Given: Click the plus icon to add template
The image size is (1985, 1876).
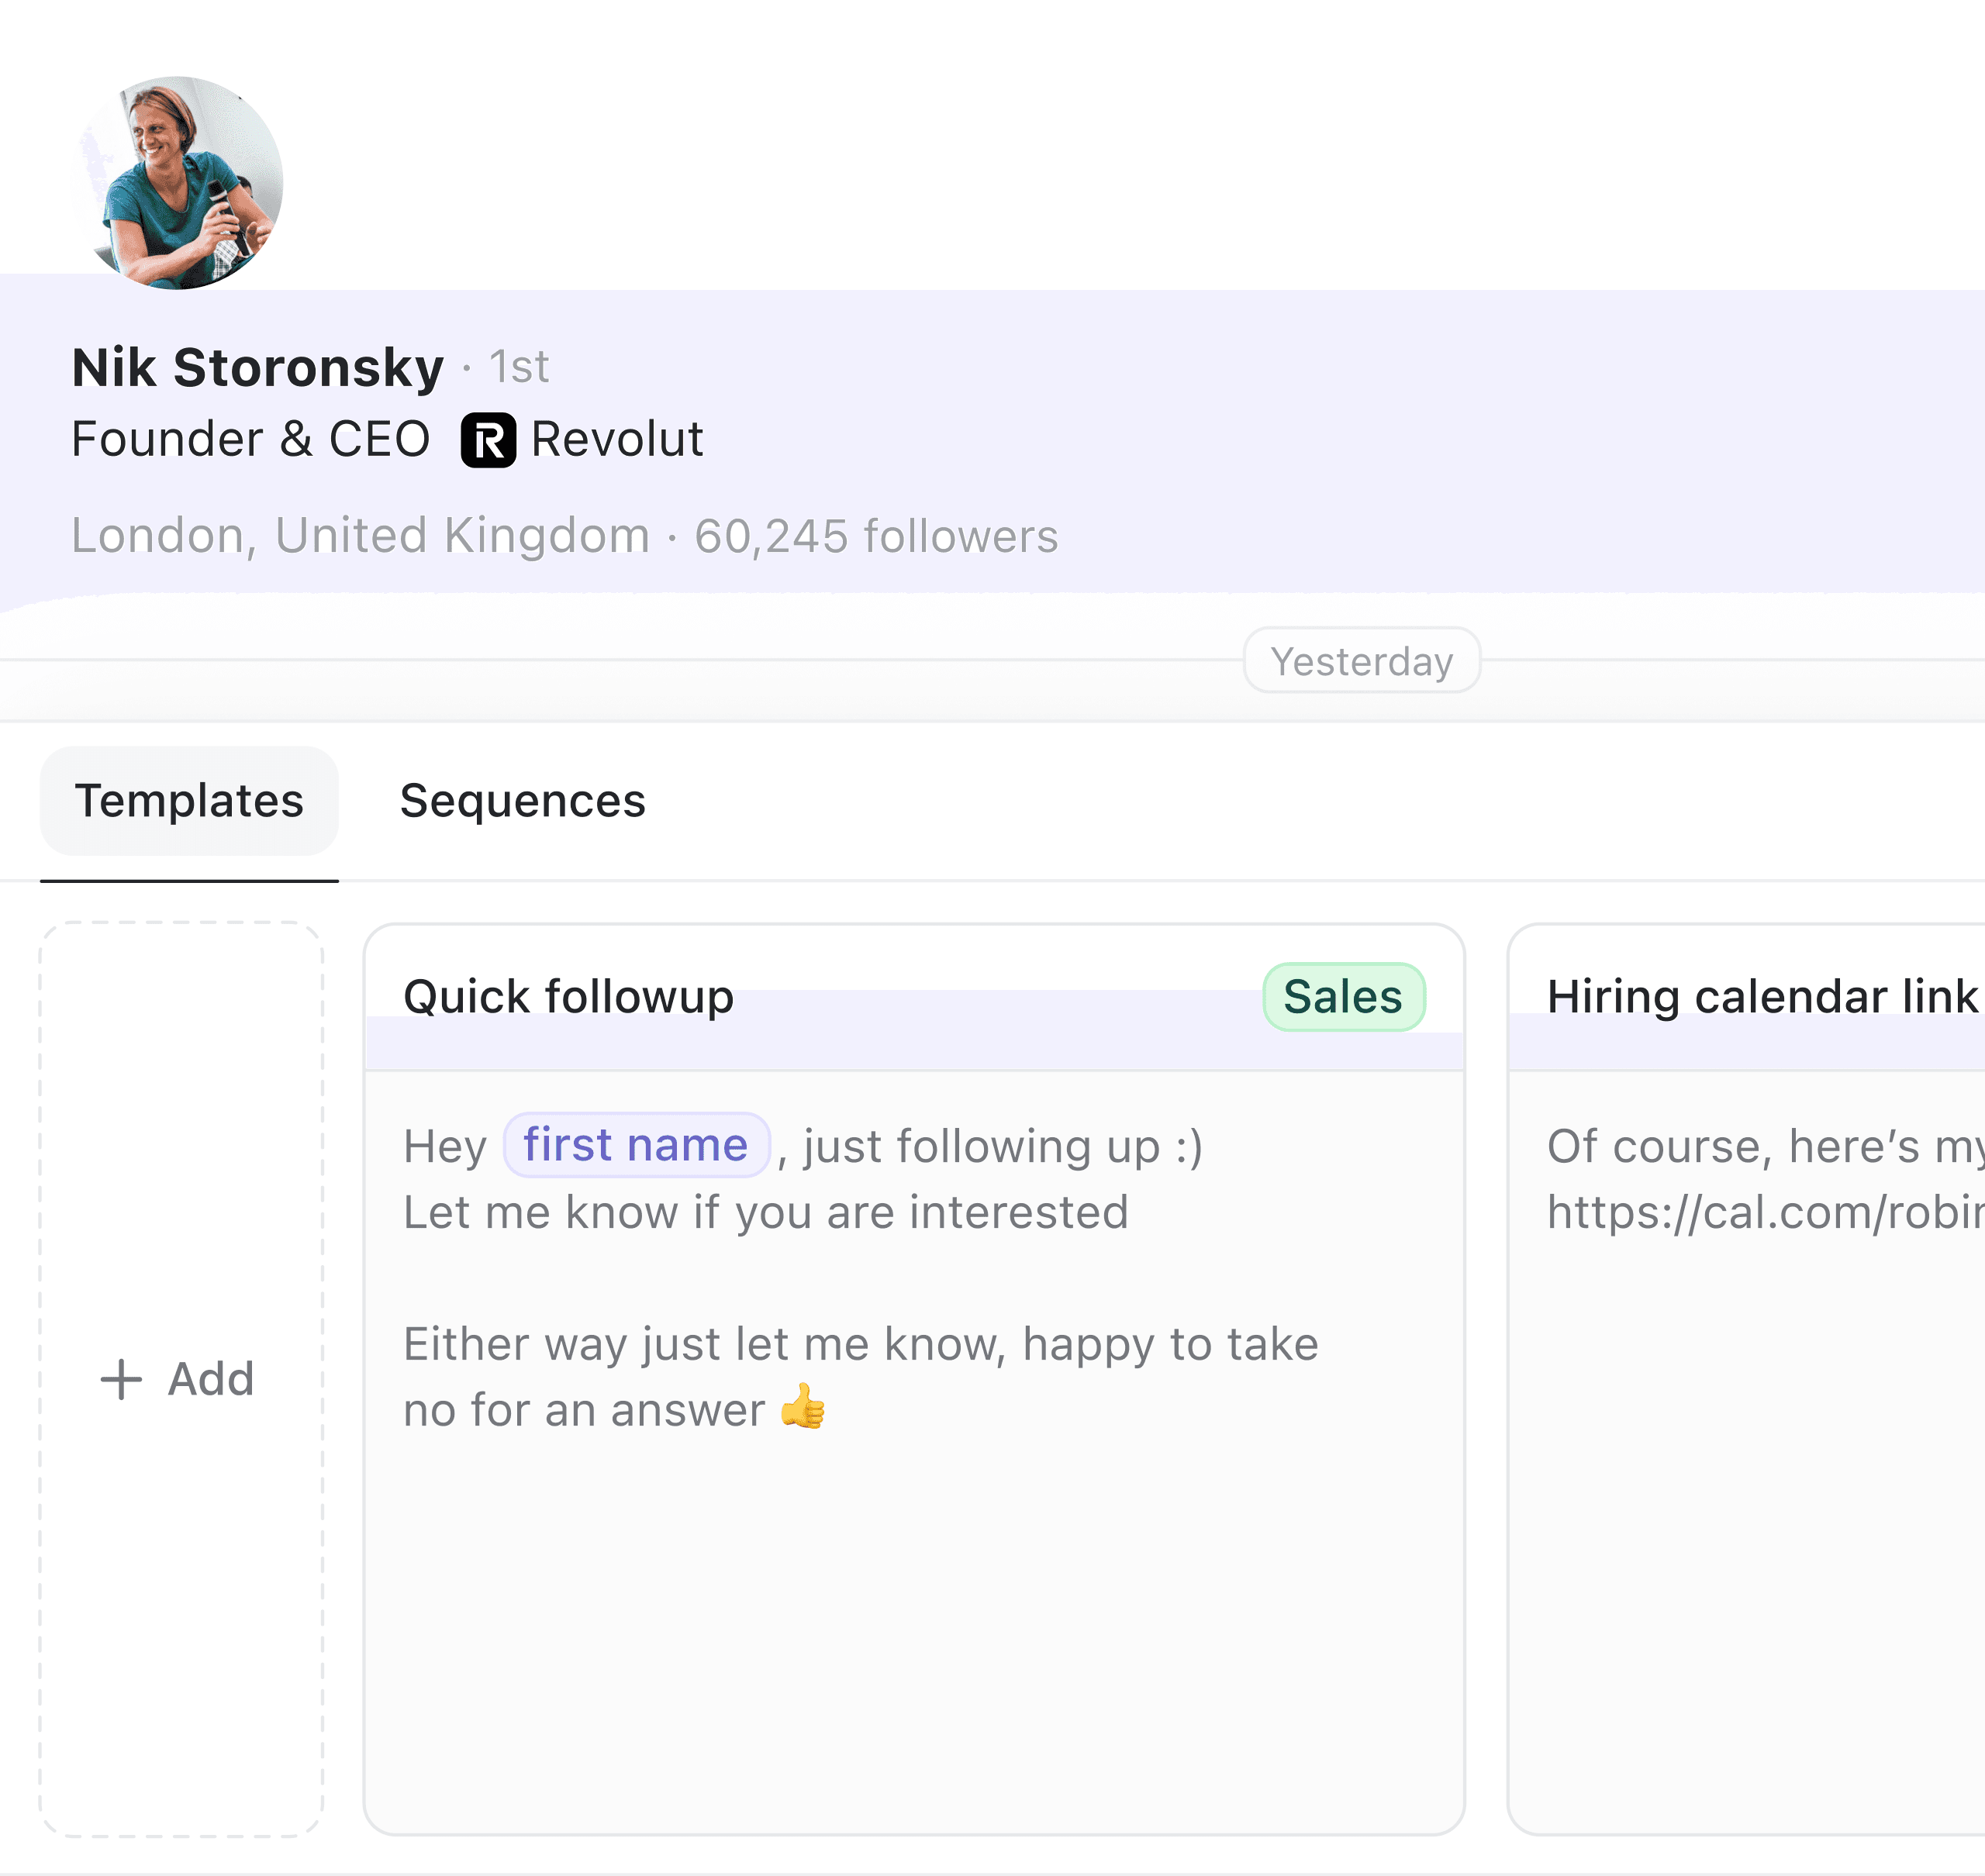Looking at the screenshot, I should click(121, 1379).
